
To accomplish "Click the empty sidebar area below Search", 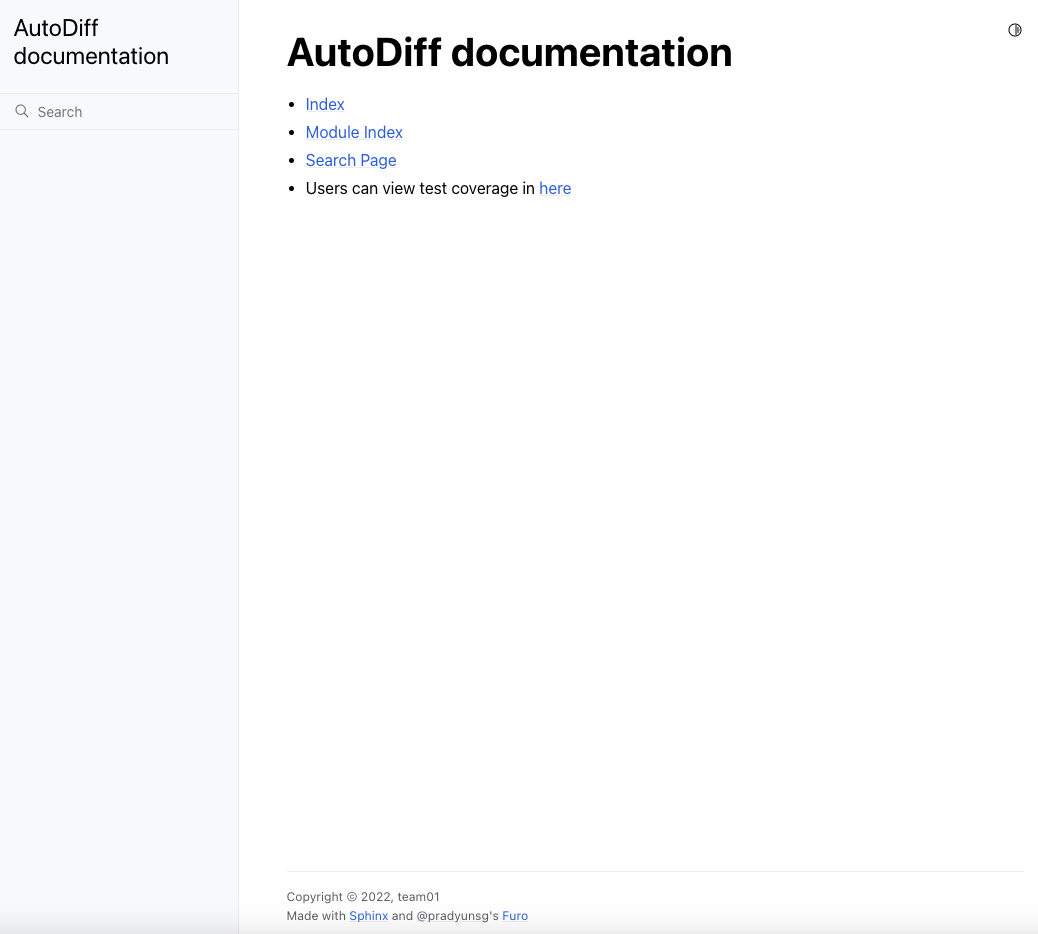I will [x=119, y=500].
